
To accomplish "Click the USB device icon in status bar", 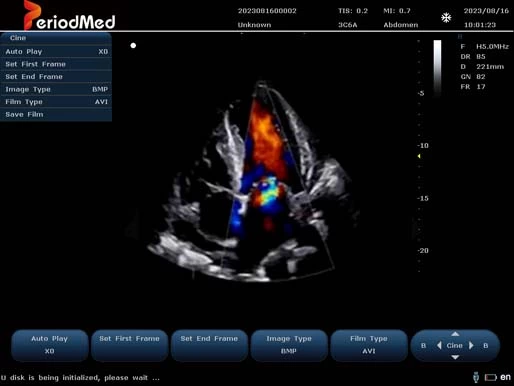I will click(476, 377).
